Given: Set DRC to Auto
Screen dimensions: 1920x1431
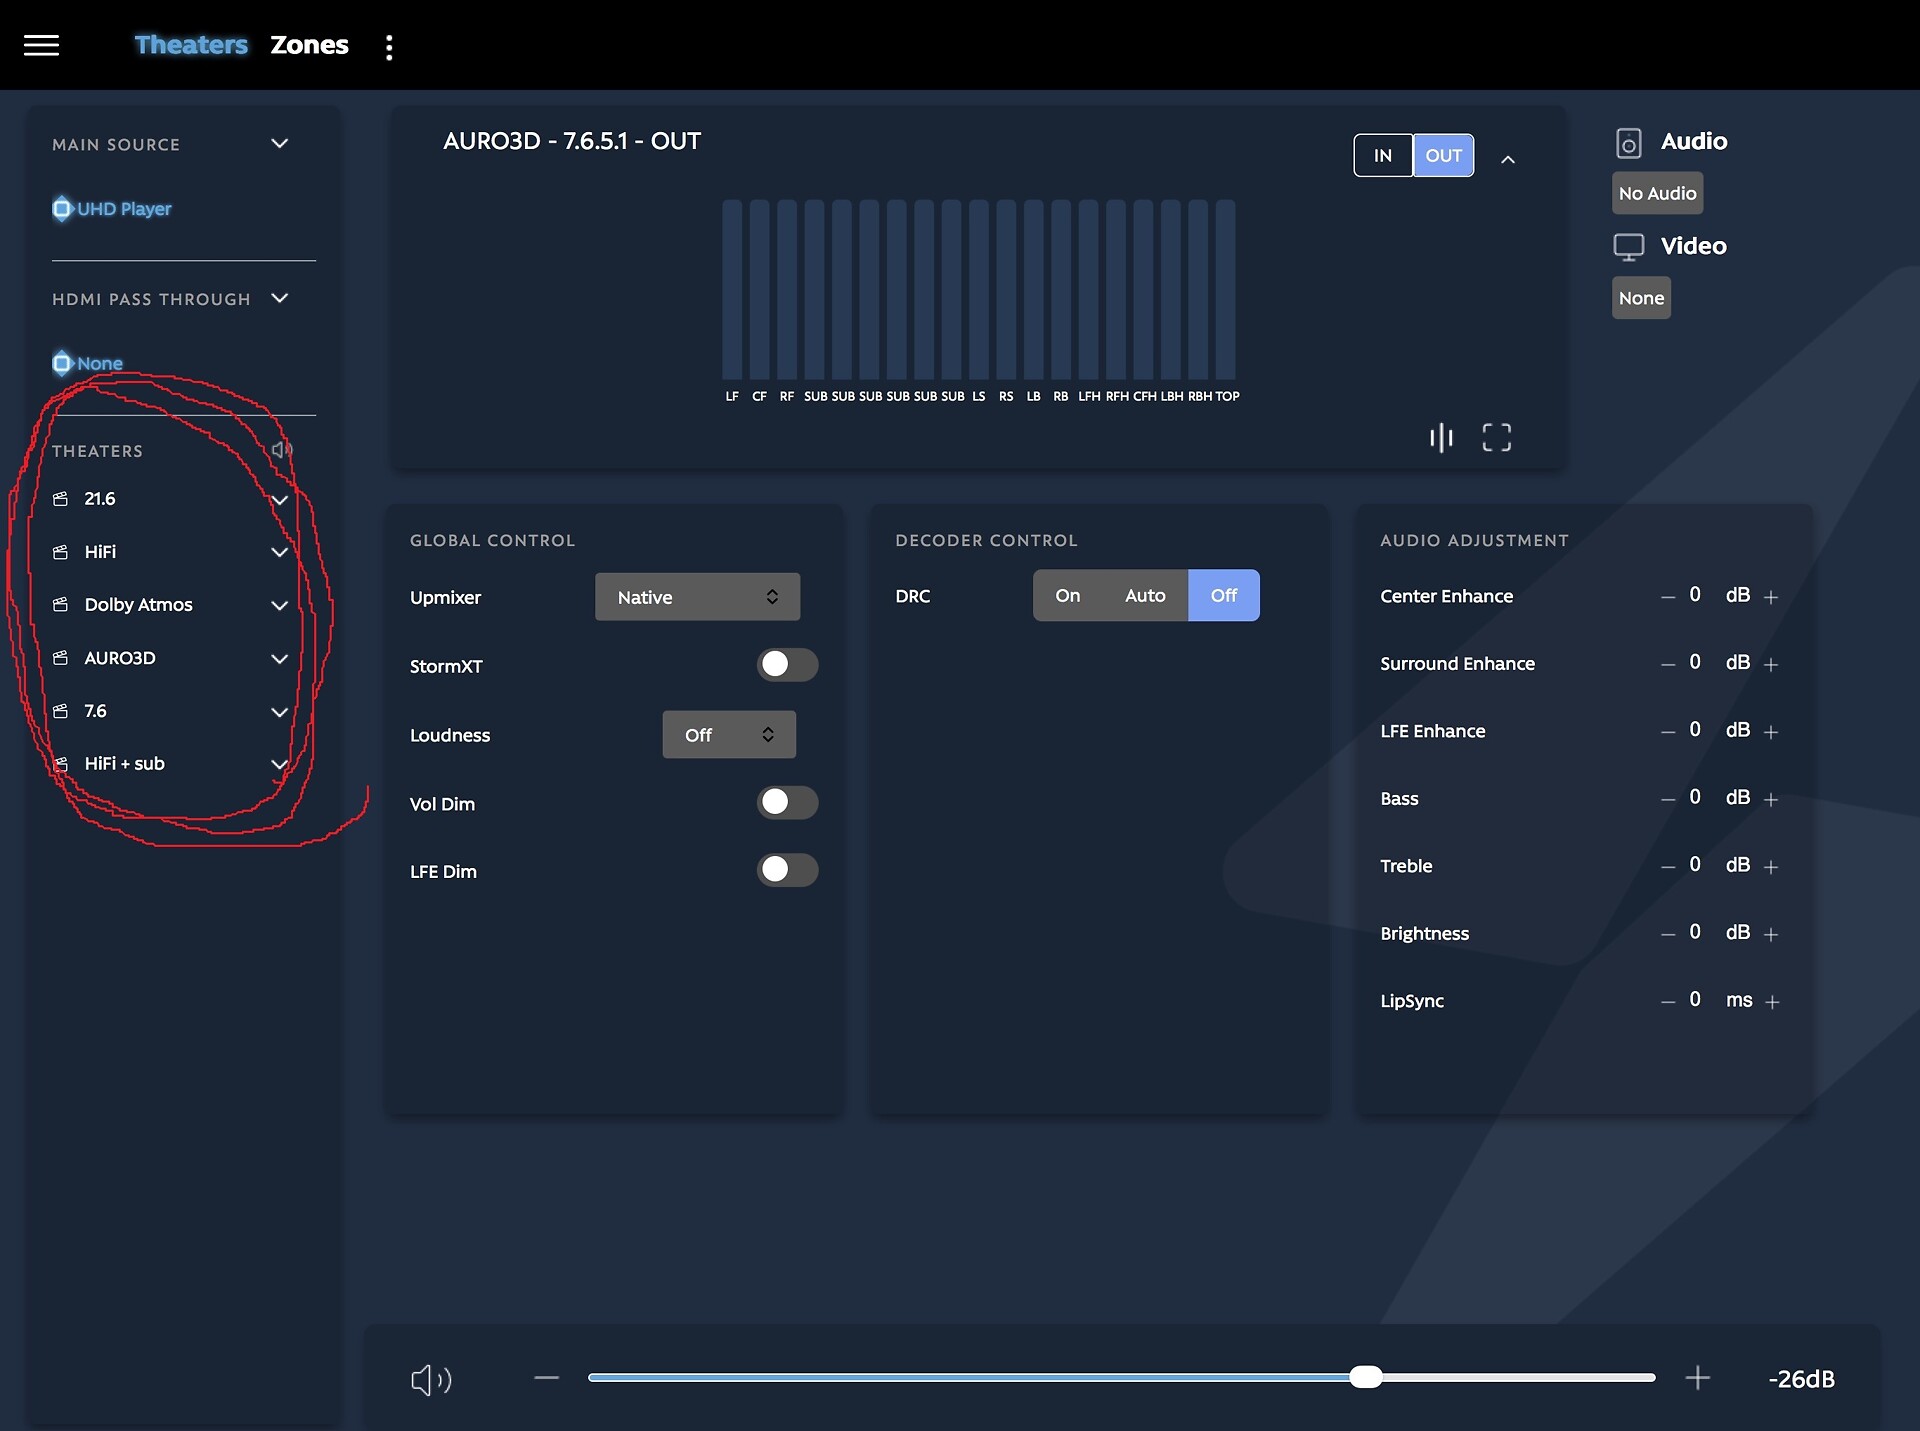Looking at the screenshot, I should click(x=1145, y=596).
